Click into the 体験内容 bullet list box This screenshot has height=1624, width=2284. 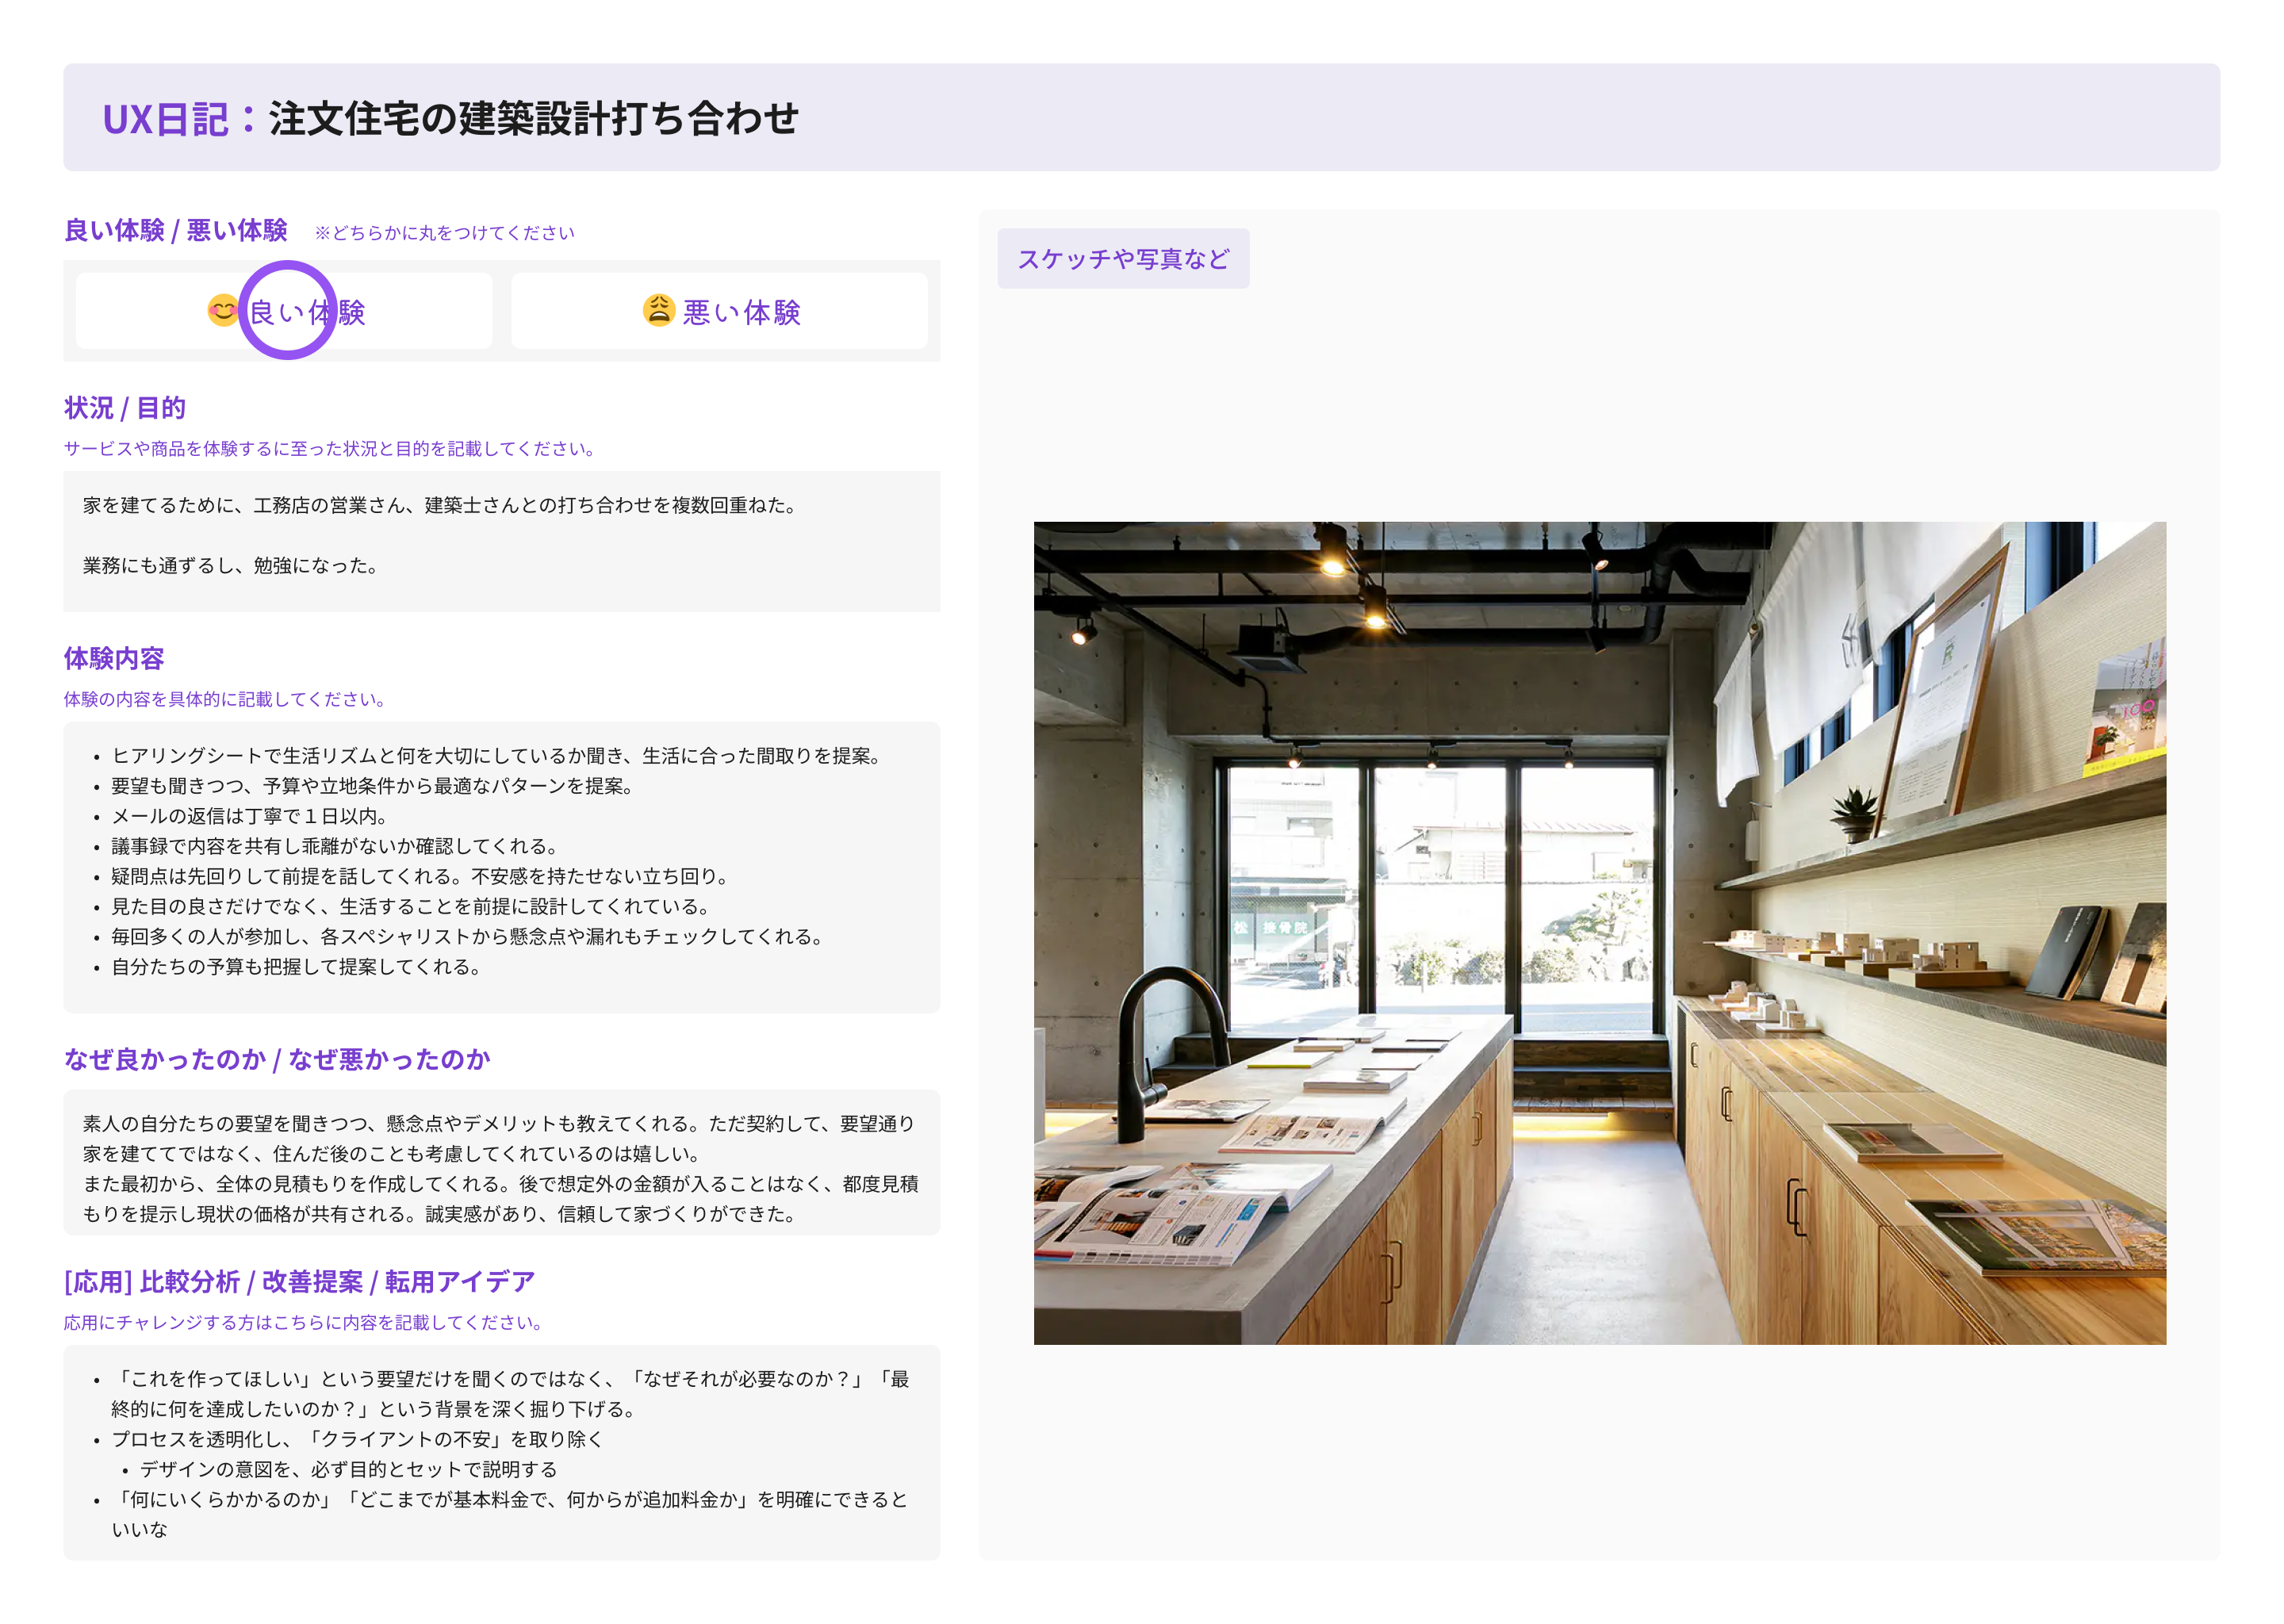(501, 866)
